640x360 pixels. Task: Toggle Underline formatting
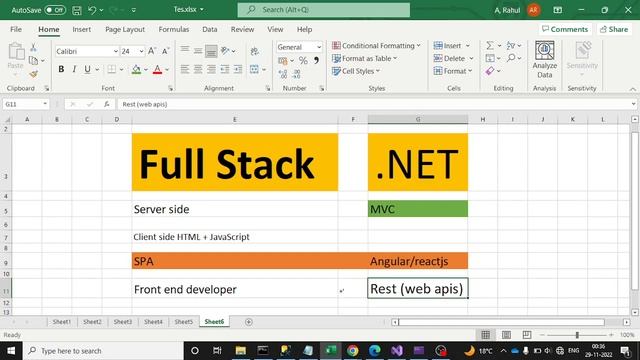(87, 69)
